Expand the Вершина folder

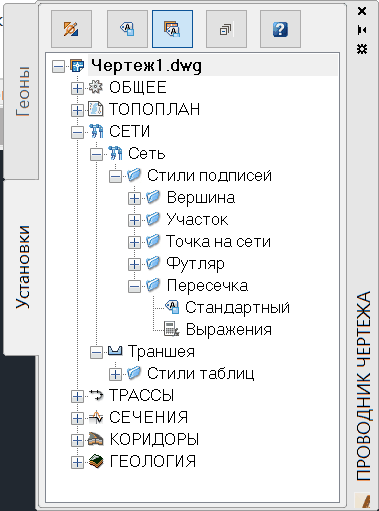click(x=134, y=199)
